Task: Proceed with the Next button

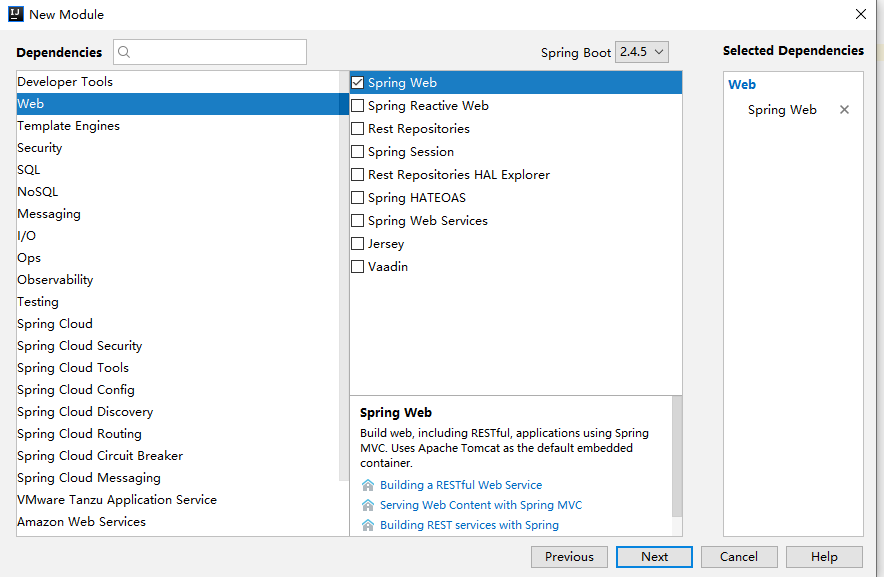Action: pyautogui.click(x=654, y=557)
